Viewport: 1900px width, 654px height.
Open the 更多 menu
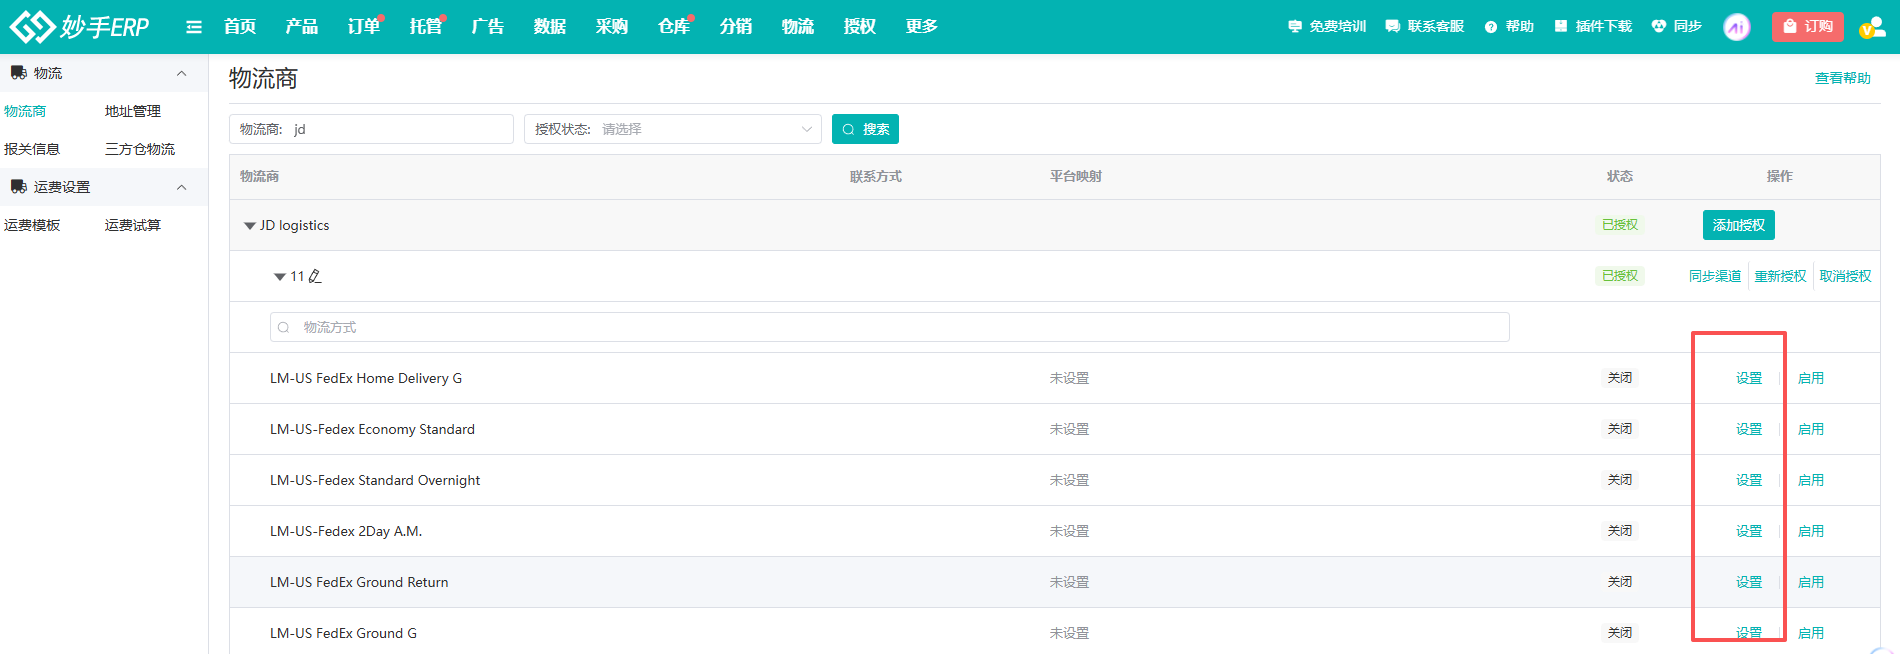pos(922,26)
